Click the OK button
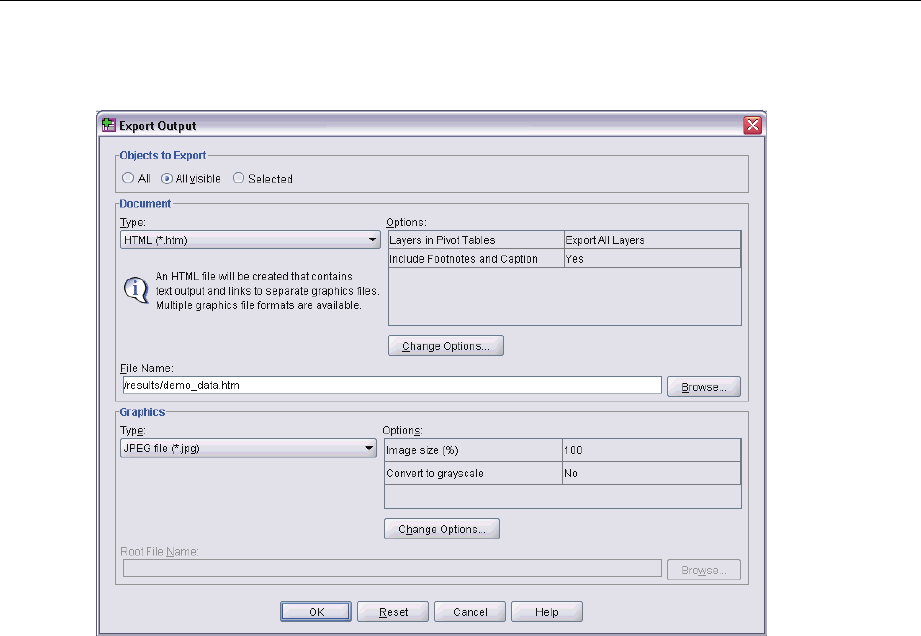The width and height of the screenshot is (921, 636). 316,612
